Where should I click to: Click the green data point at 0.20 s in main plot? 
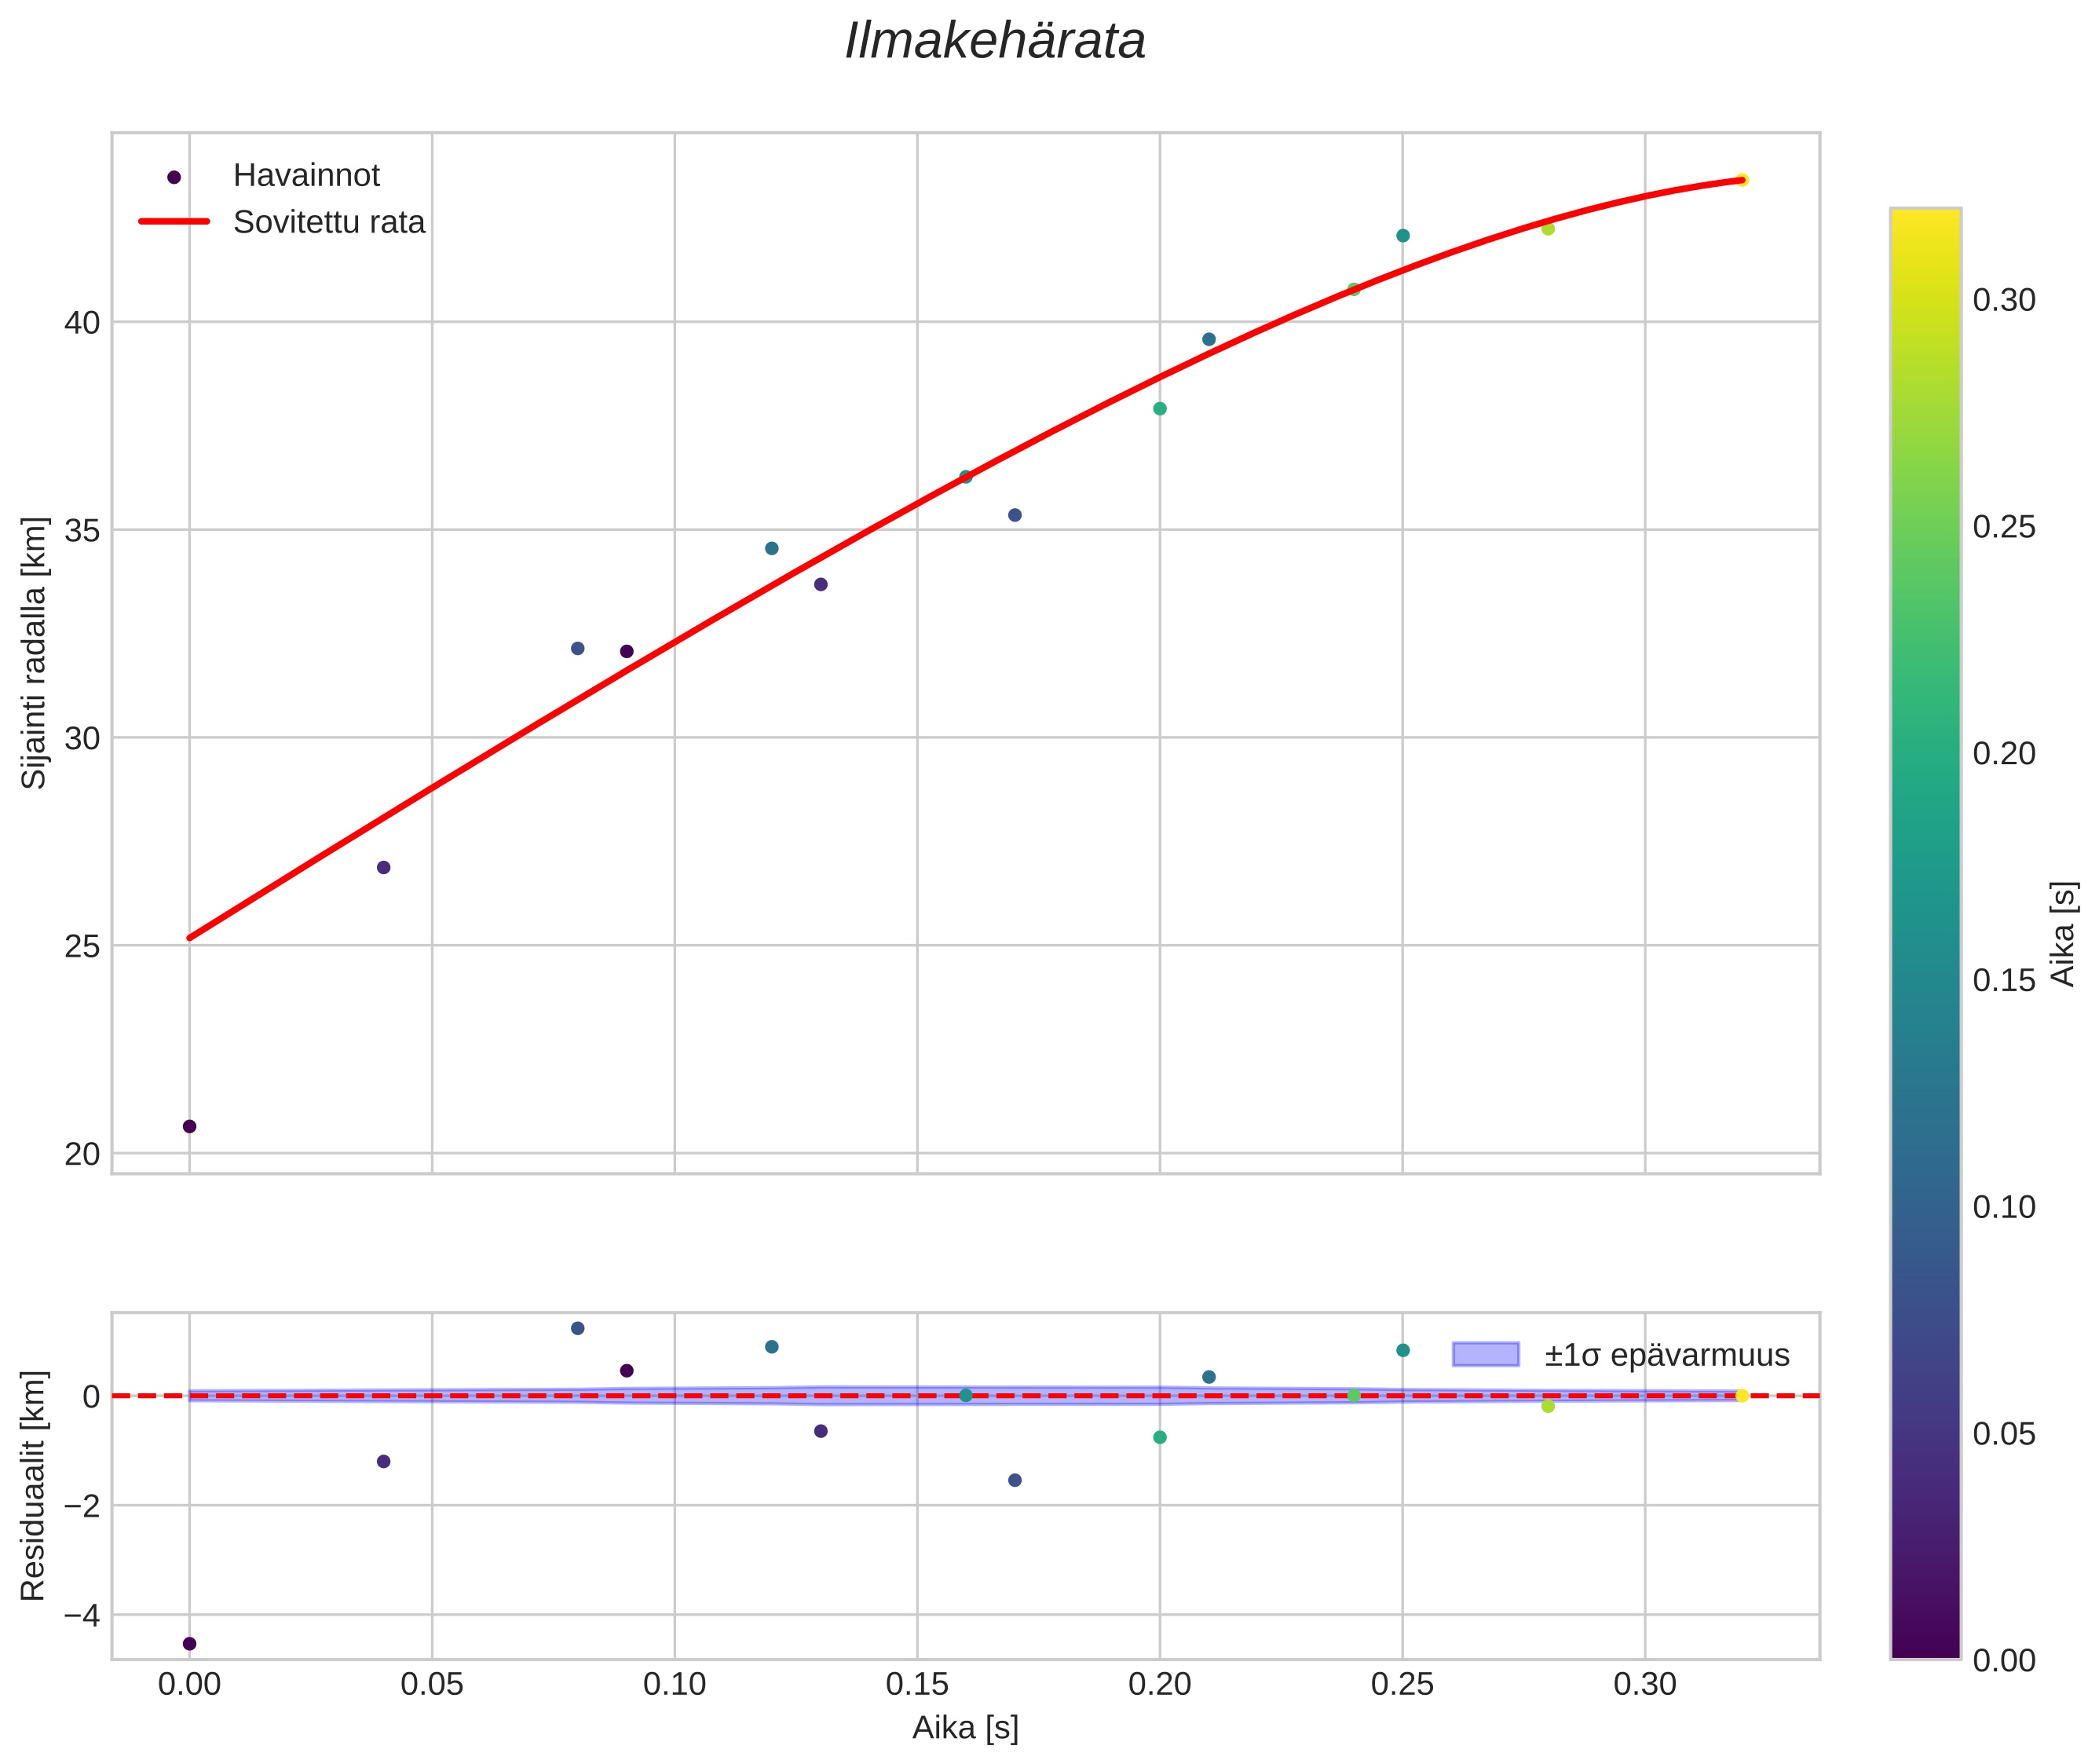(x=1160, y=408)
